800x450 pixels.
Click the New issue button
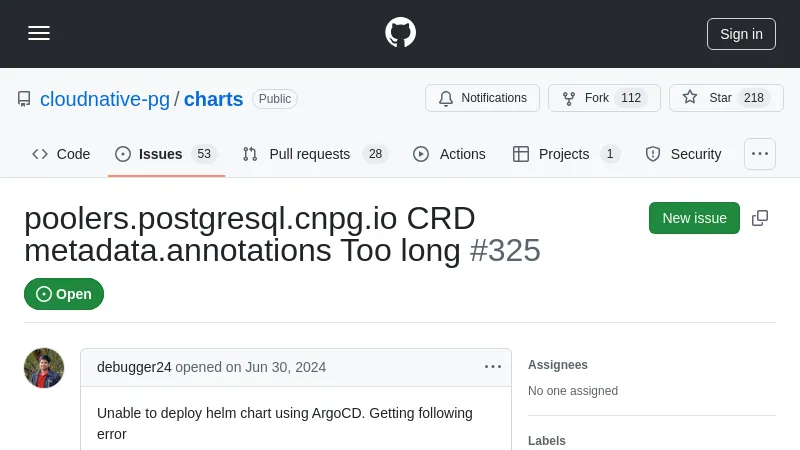(694, 218)
